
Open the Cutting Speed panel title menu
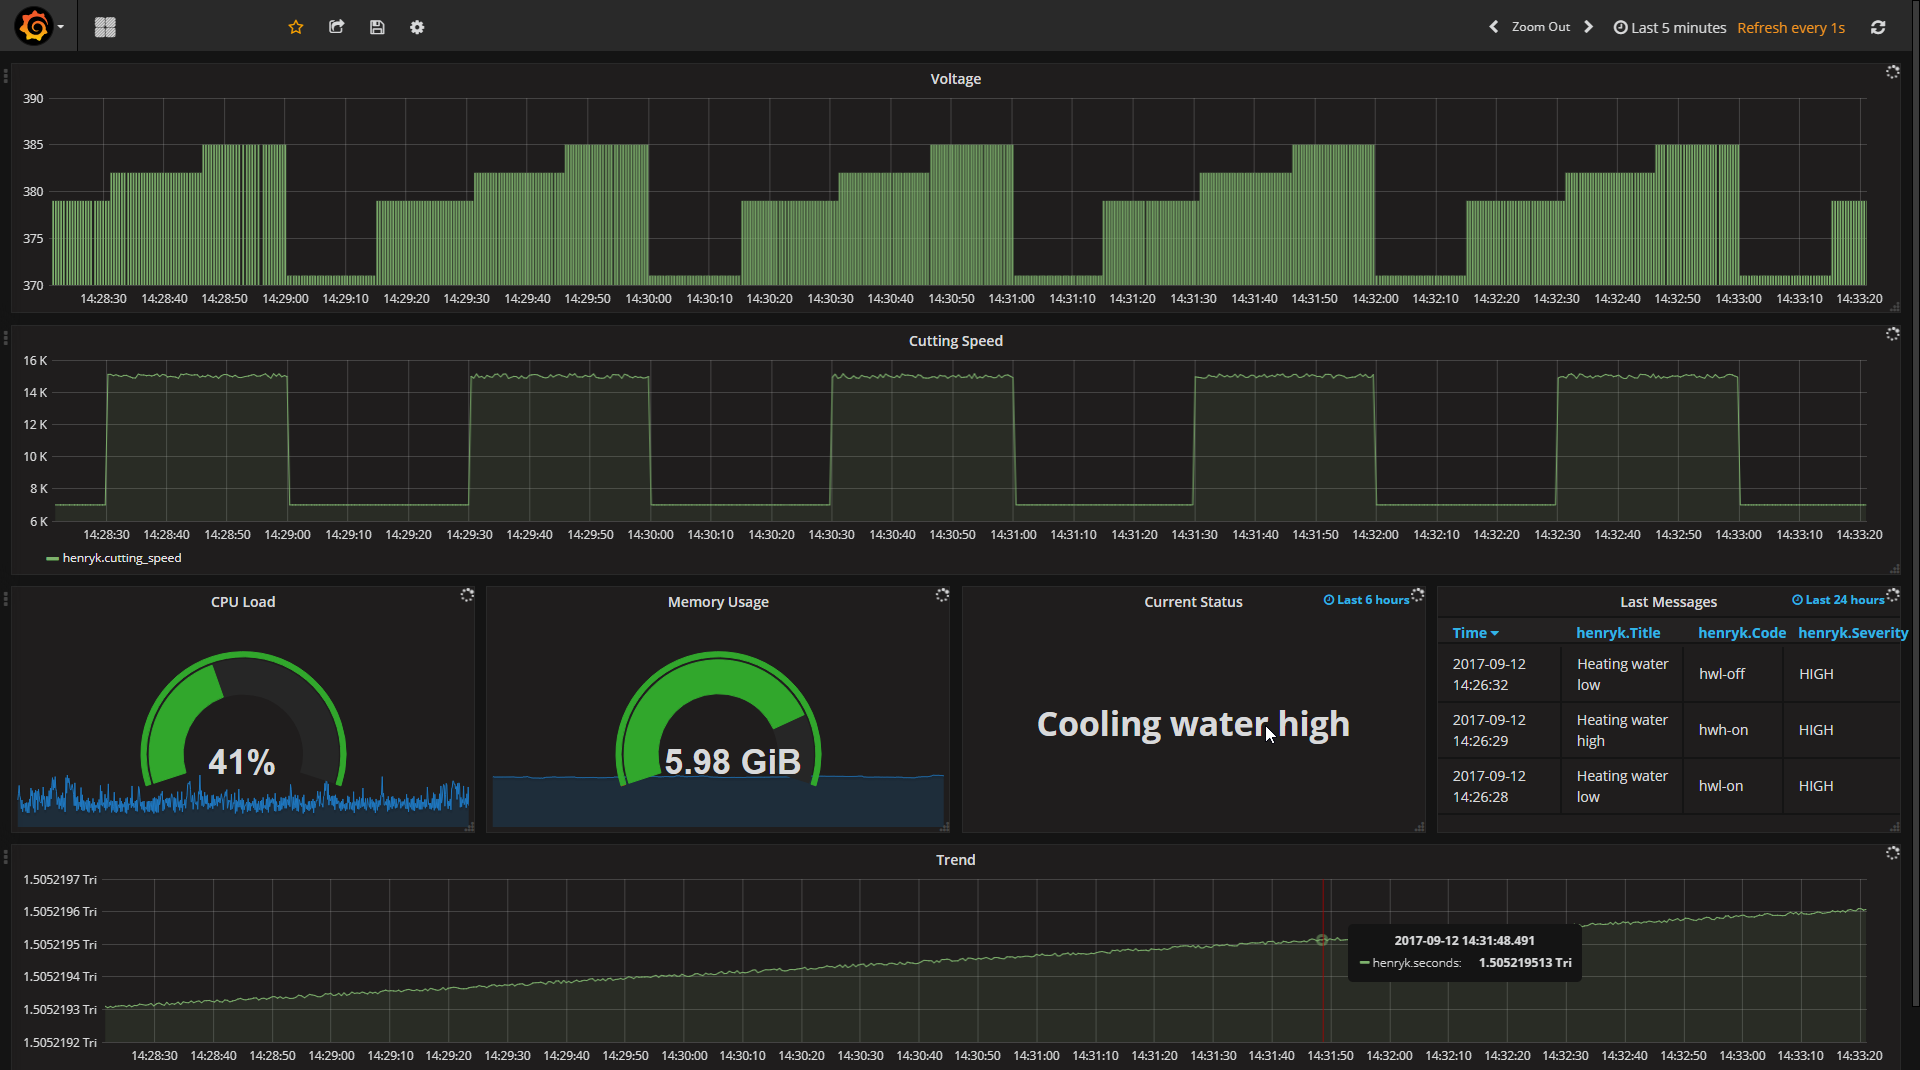[955, 341]
